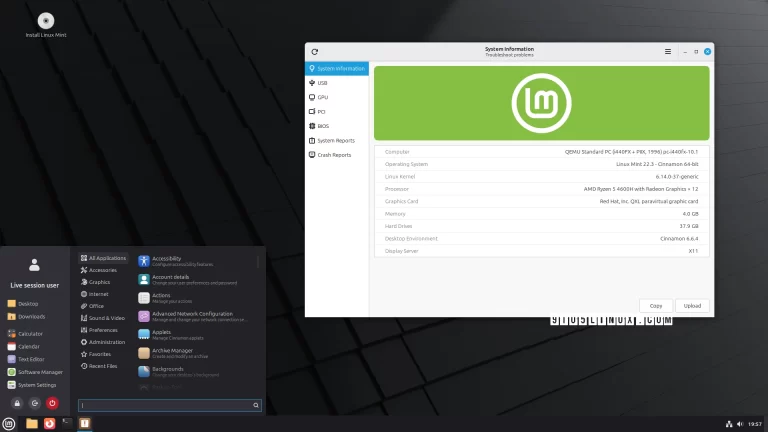Select USB in the sidebar
This screenshot has height=432, width=768.
coord(322,83)
